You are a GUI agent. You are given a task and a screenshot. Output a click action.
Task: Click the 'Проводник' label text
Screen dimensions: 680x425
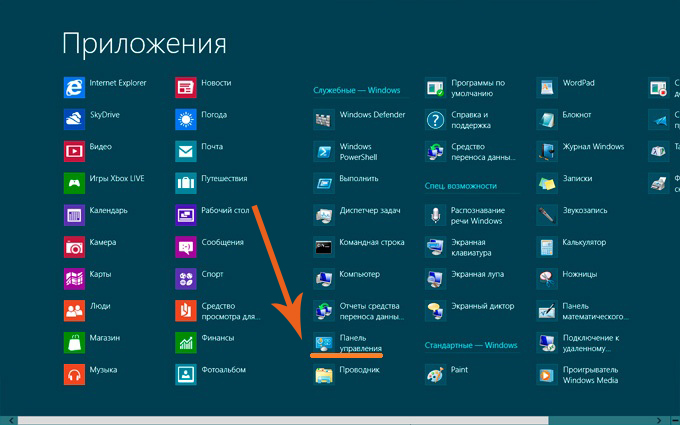point(360,370)
